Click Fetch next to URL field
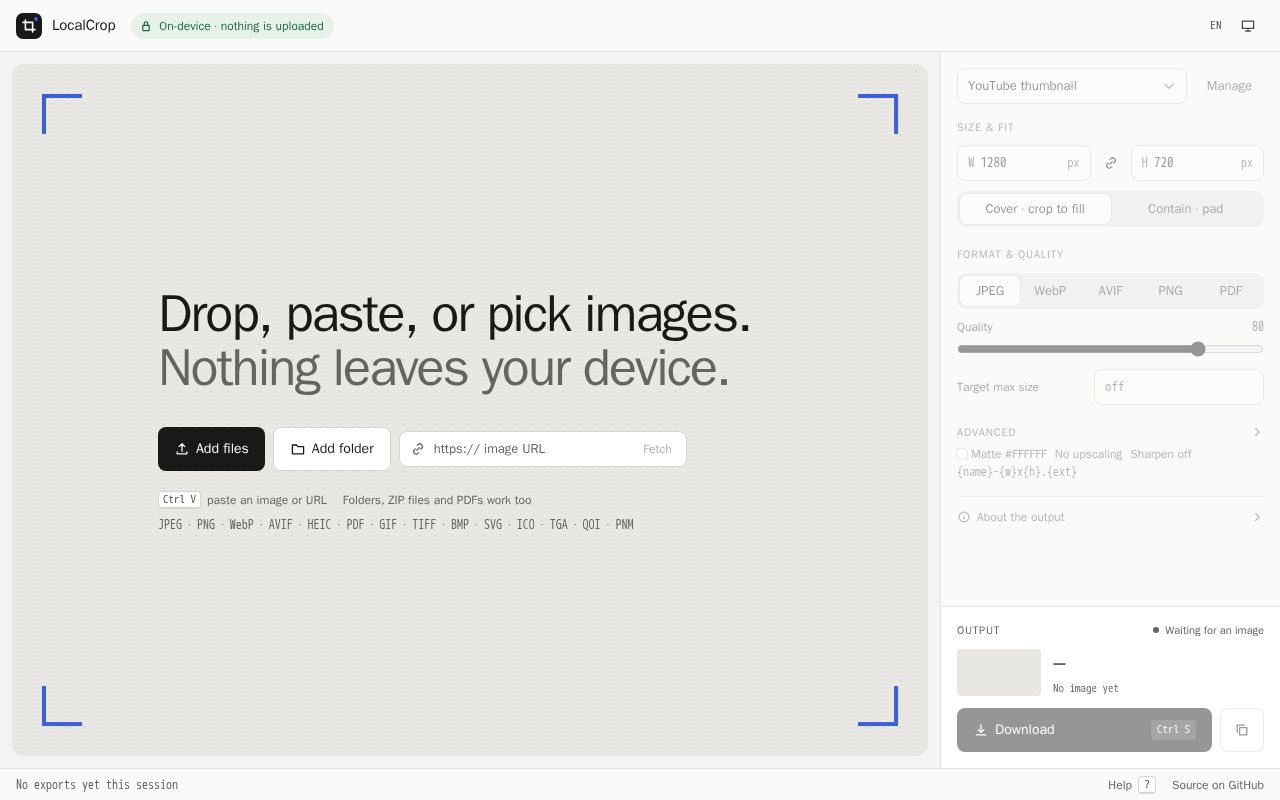Screen dimensions: 1280x800 [657, 449]
